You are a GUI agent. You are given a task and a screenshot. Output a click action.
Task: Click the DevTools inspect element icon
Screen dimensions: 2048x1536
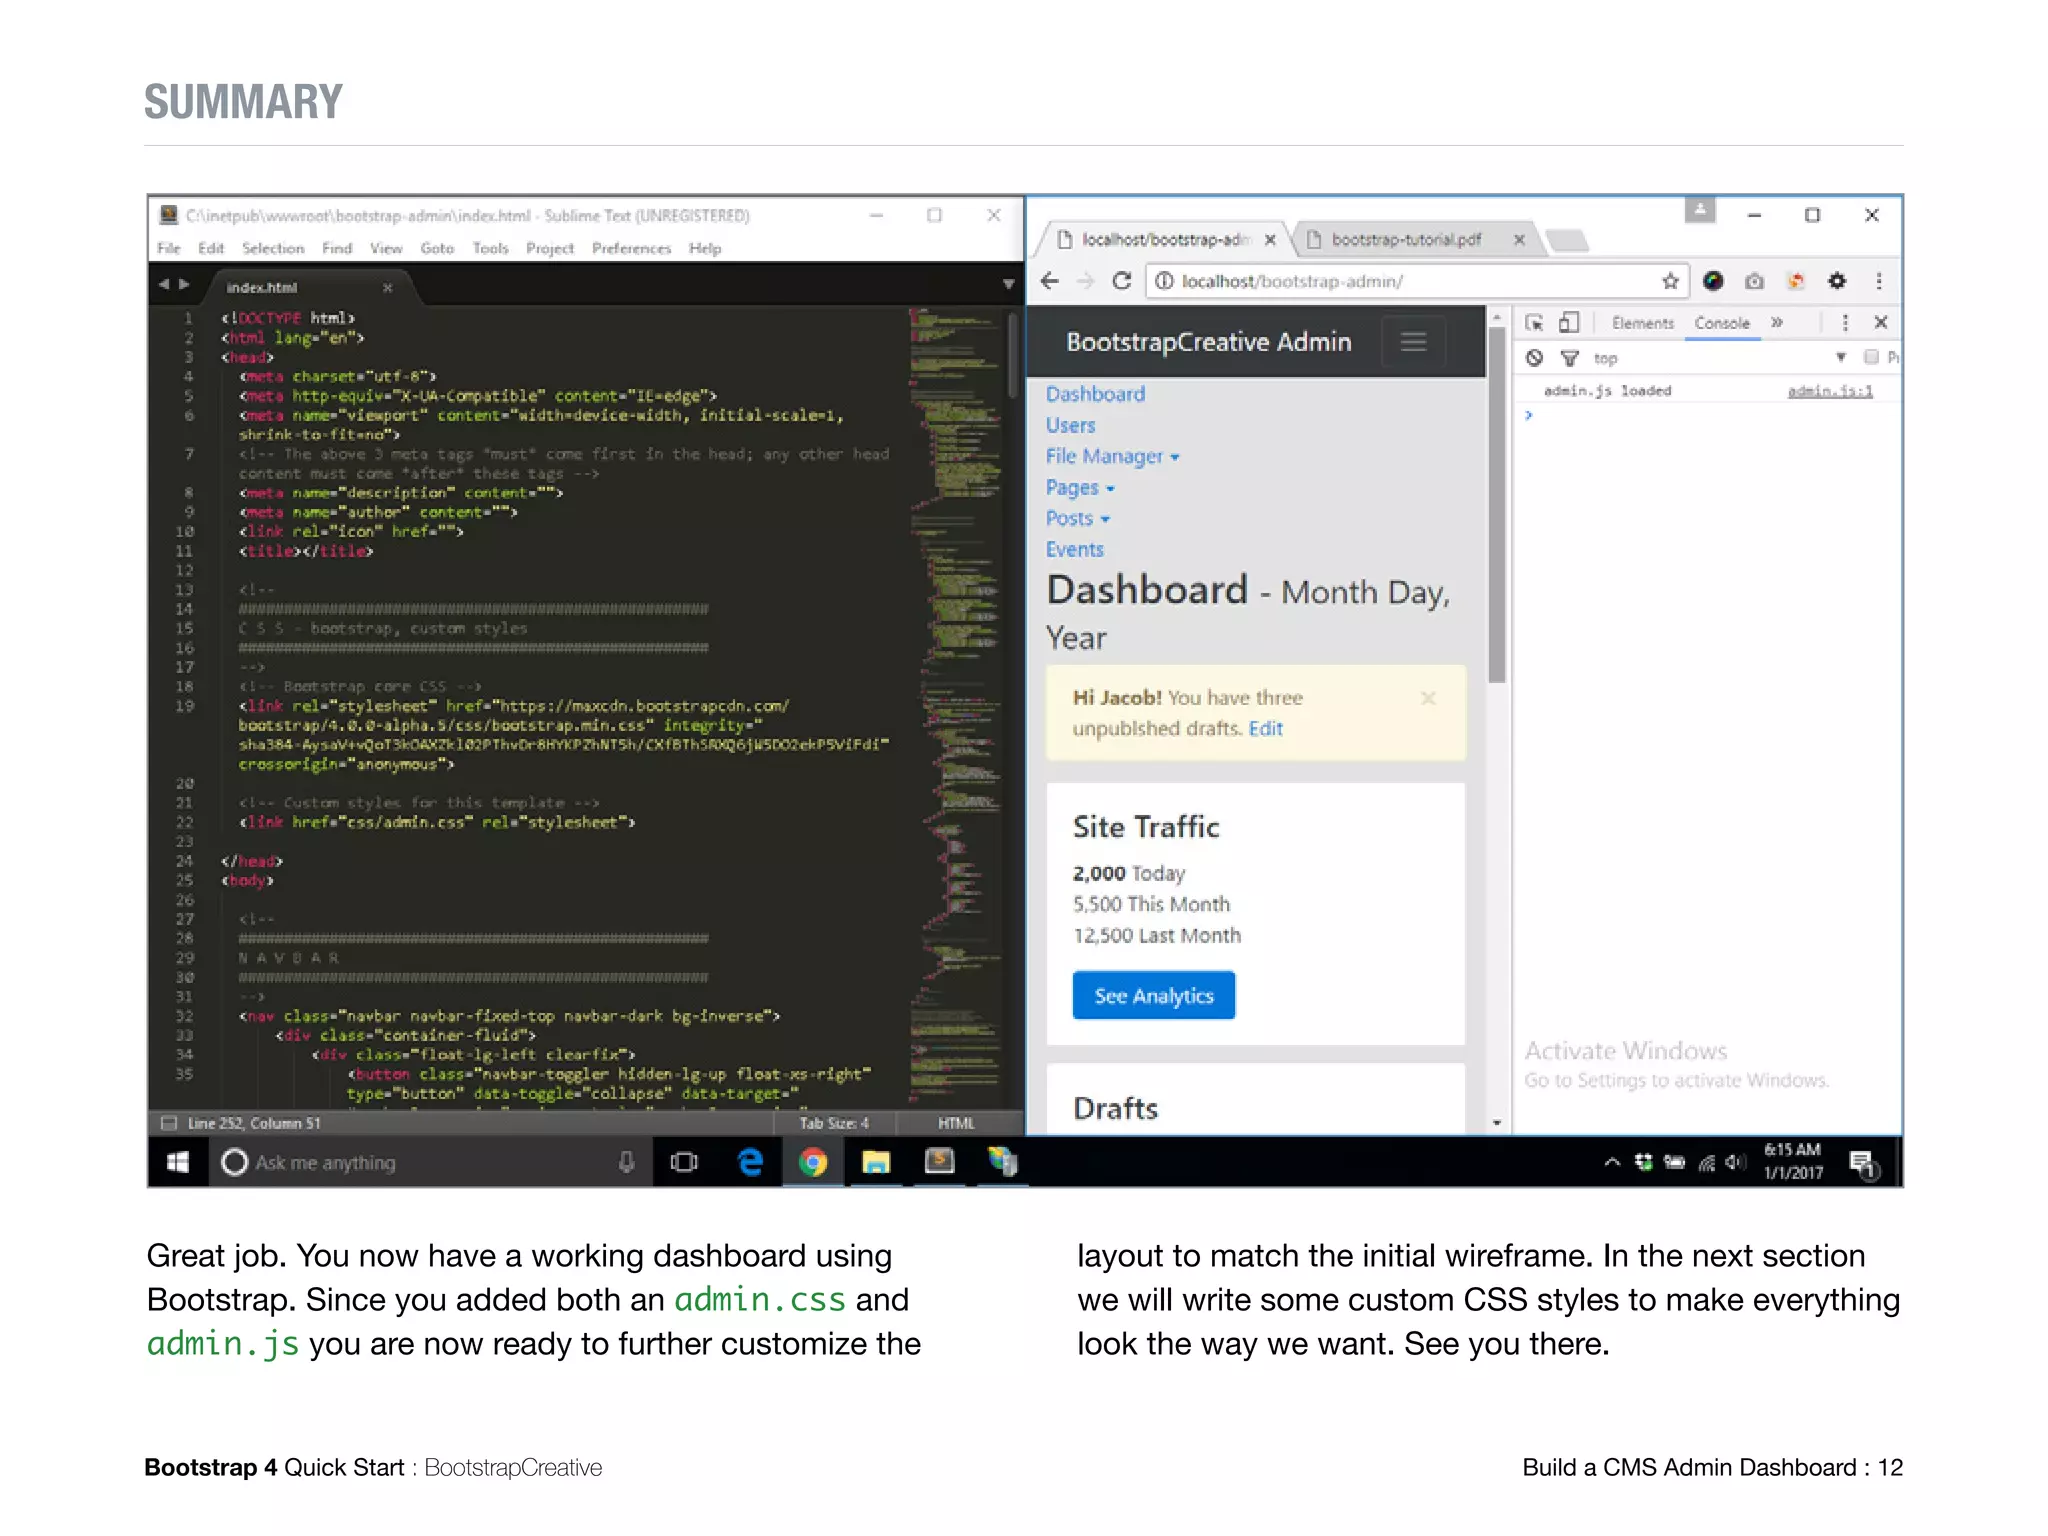pos(1534,322)
